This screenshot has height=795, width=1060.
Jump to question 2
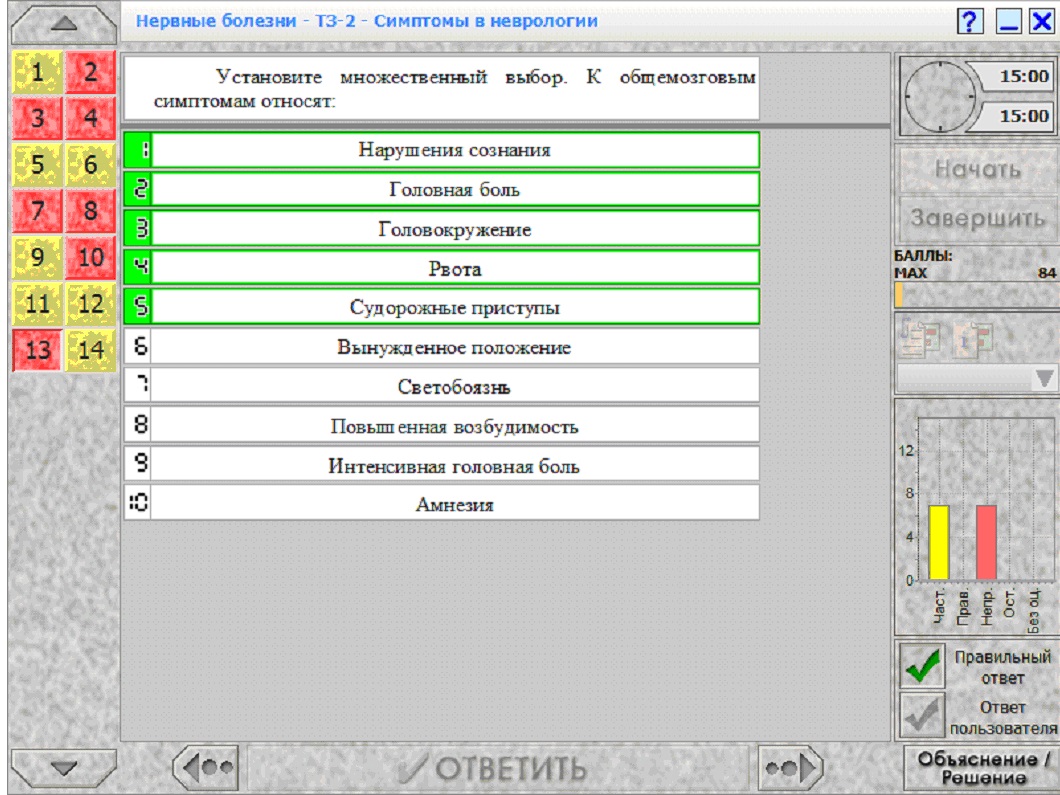click(x=91, y=72)
